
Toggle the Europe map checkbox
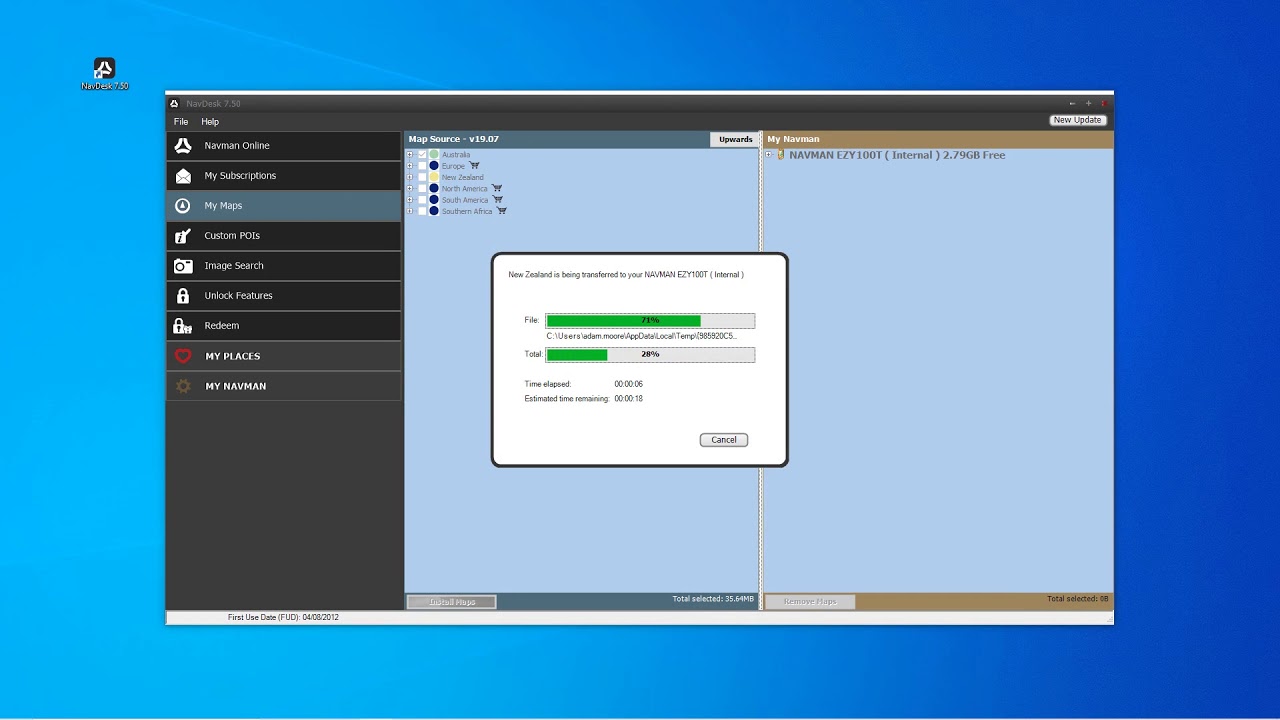(x=422, y=166)
